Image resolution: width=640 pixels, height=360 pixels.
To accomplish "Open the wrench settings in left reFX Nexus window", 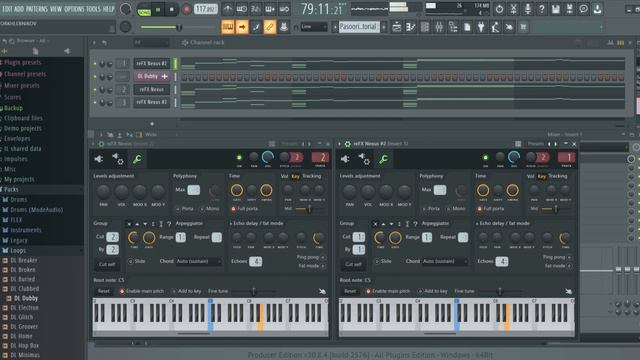I will 137,159.
